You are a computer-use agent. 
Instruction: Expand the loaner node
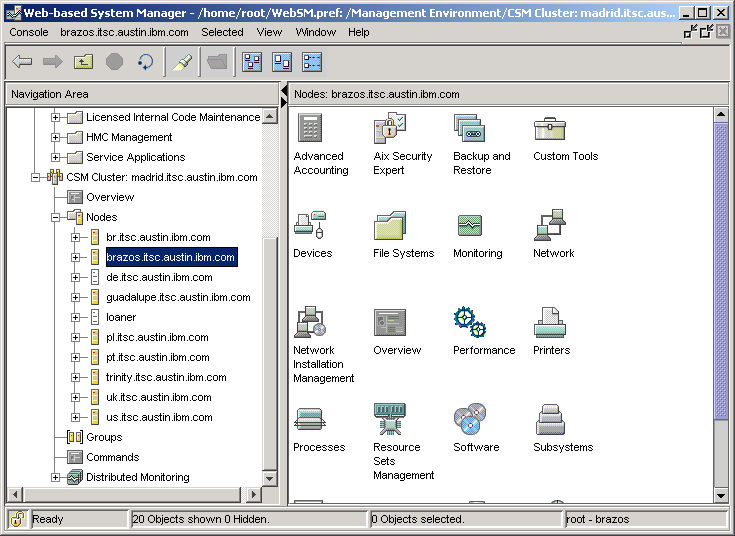click(x=75, y=317)
